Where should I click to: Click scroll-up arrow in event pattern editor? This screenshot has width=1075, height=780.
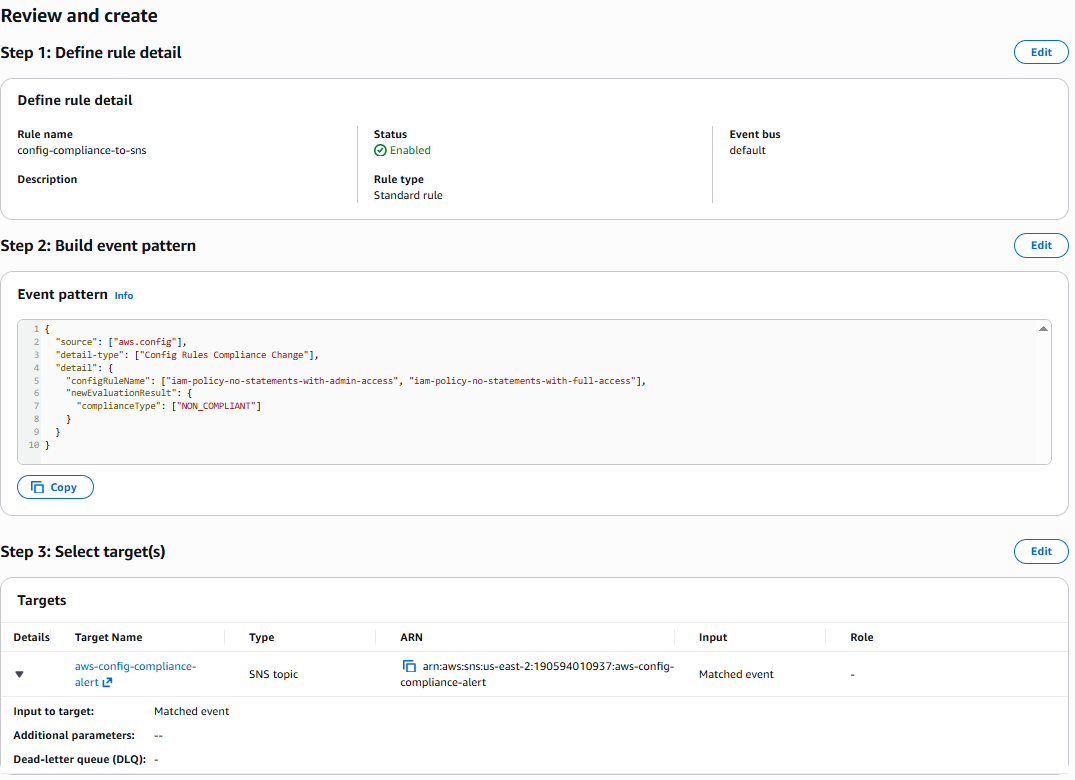(1043, 329)
